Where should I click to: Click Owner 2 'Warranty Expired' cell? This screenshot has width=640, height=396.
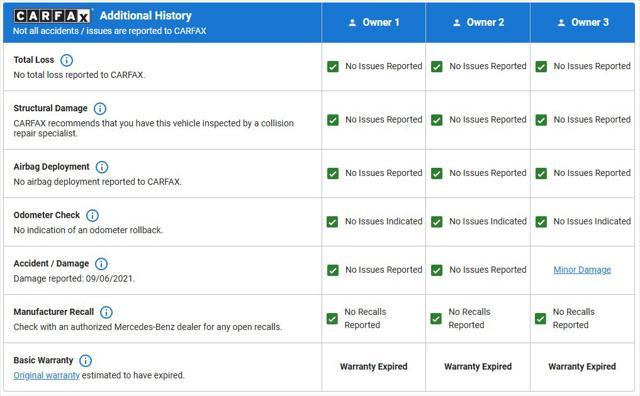pyautogui.click(x=478, y=367)
